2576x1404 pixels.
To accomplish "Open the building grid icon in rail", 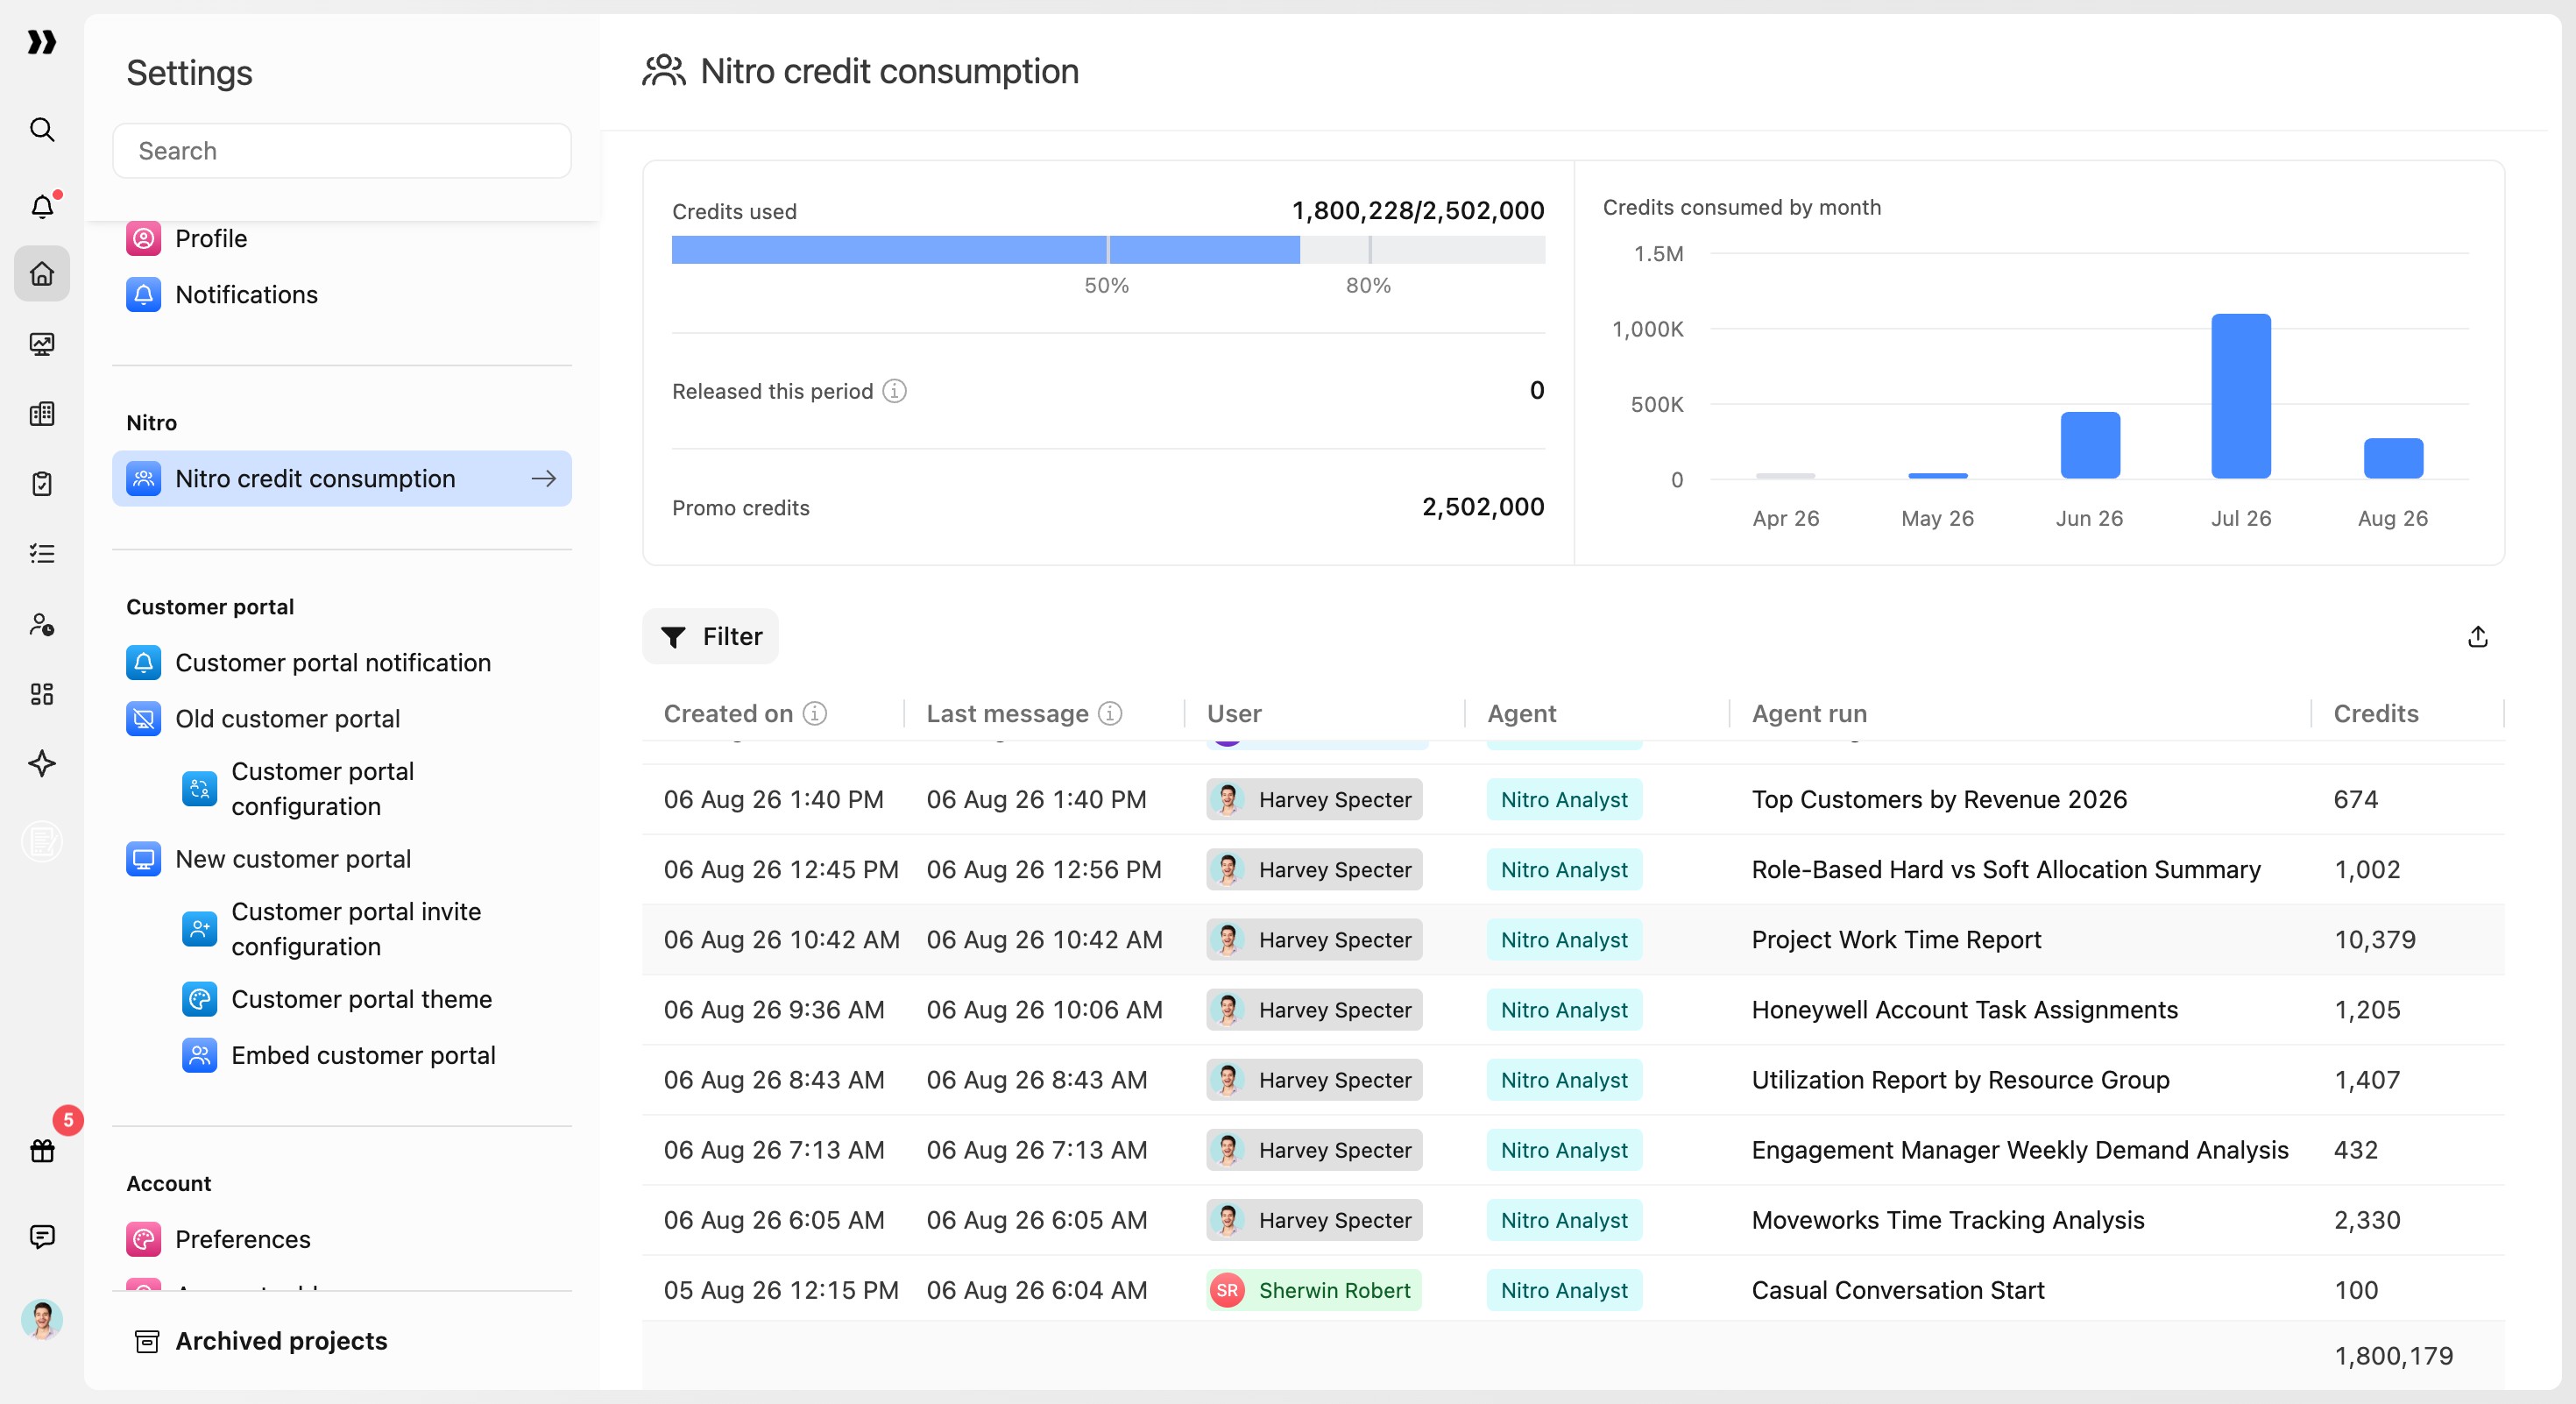I will (x=42, y=414).
